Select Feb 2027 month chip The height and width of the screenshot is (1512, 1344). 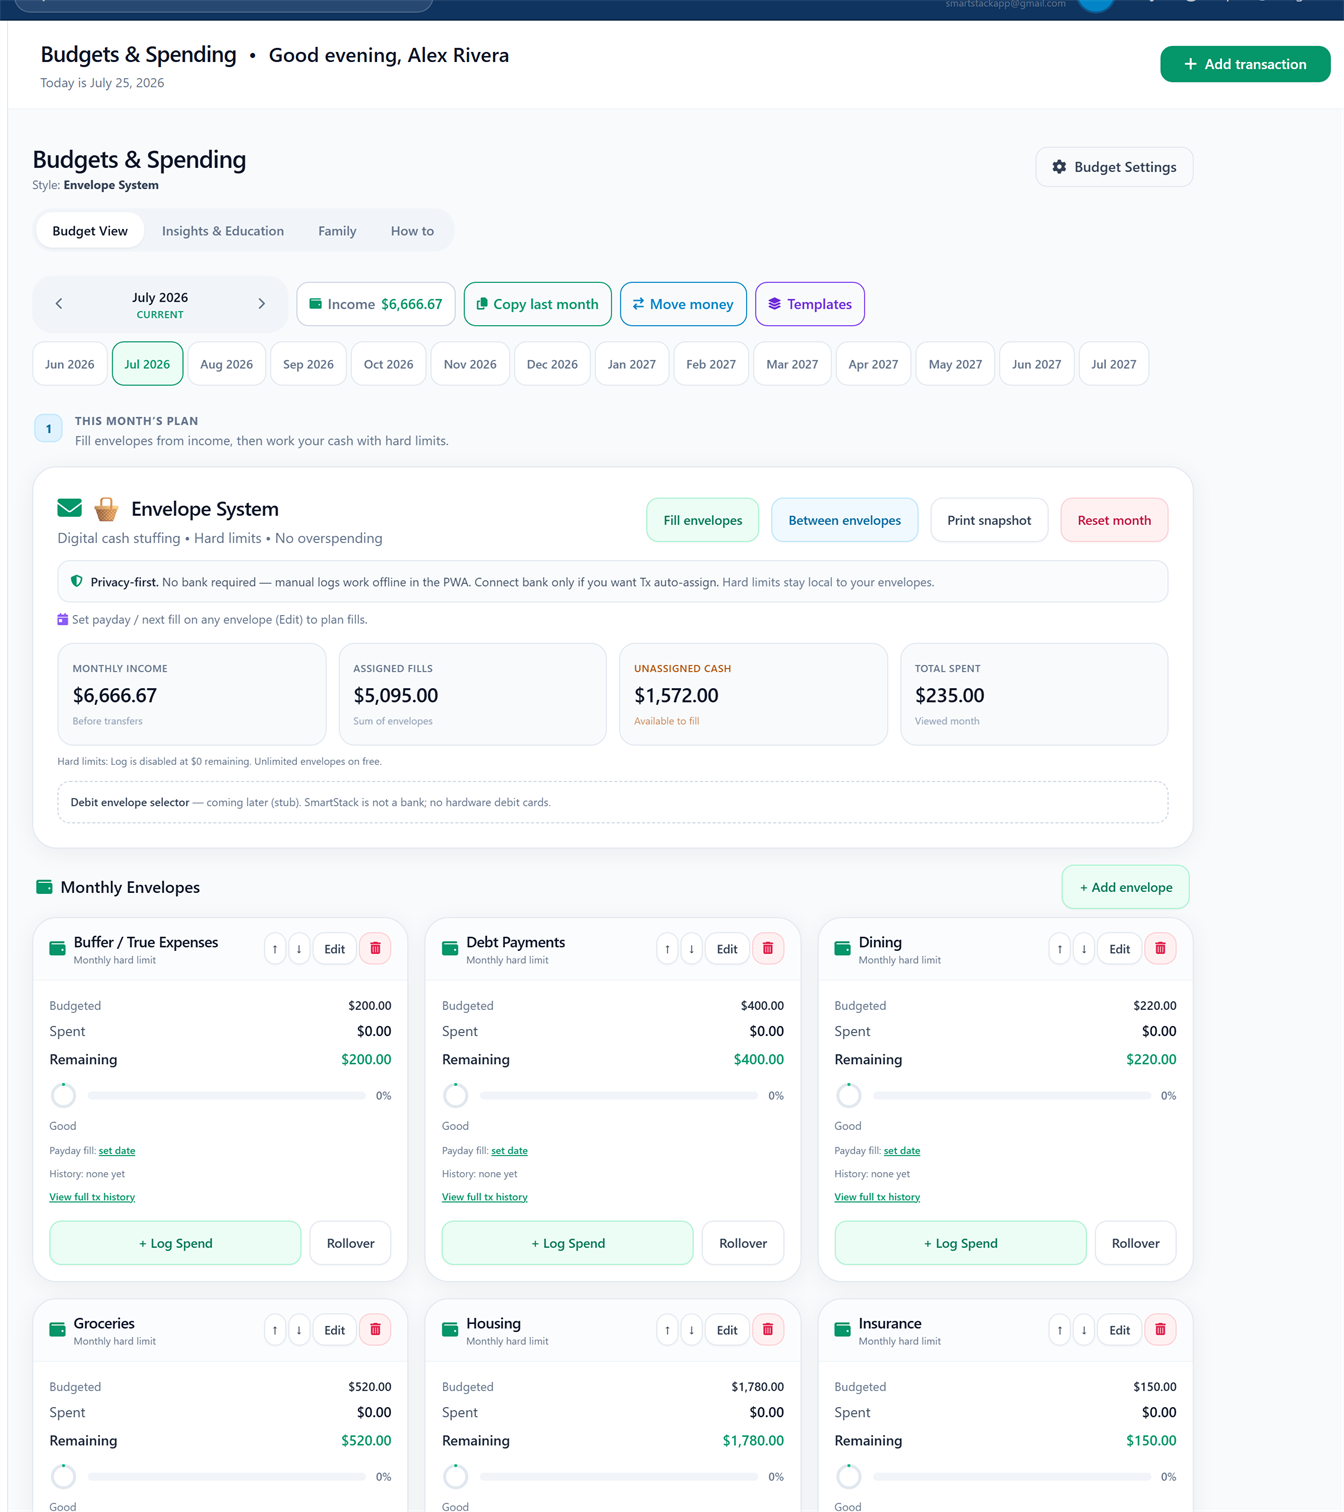pyautogui.click(x=711, y=364)
